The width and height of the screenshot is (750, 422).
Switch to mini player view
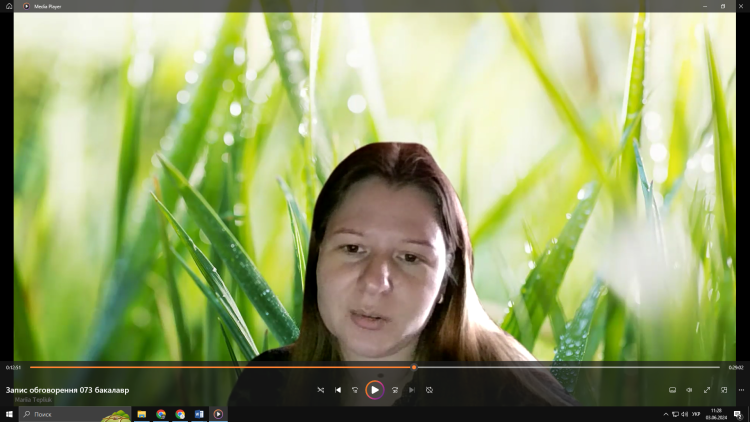point(724,390)
